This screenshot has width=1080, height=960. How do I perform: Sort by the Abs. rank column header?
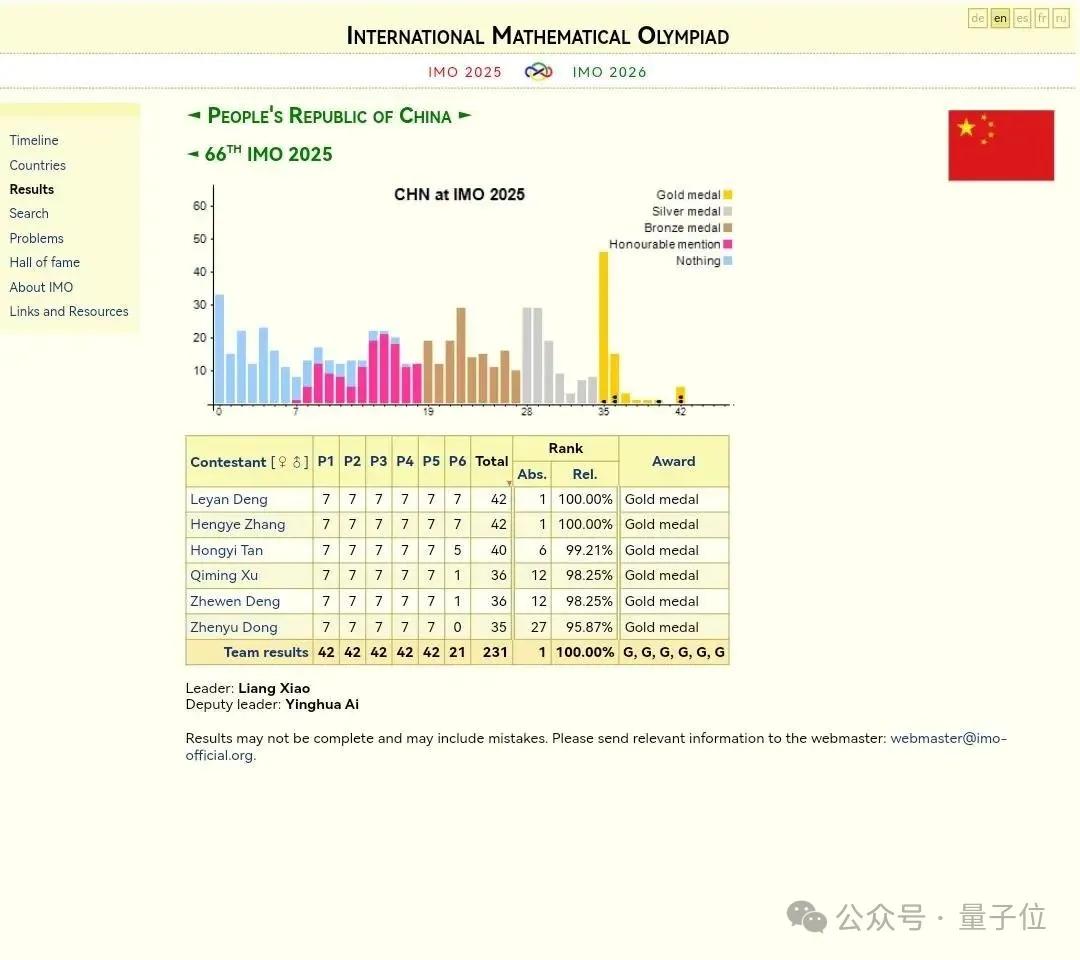[x=531, y=474]
